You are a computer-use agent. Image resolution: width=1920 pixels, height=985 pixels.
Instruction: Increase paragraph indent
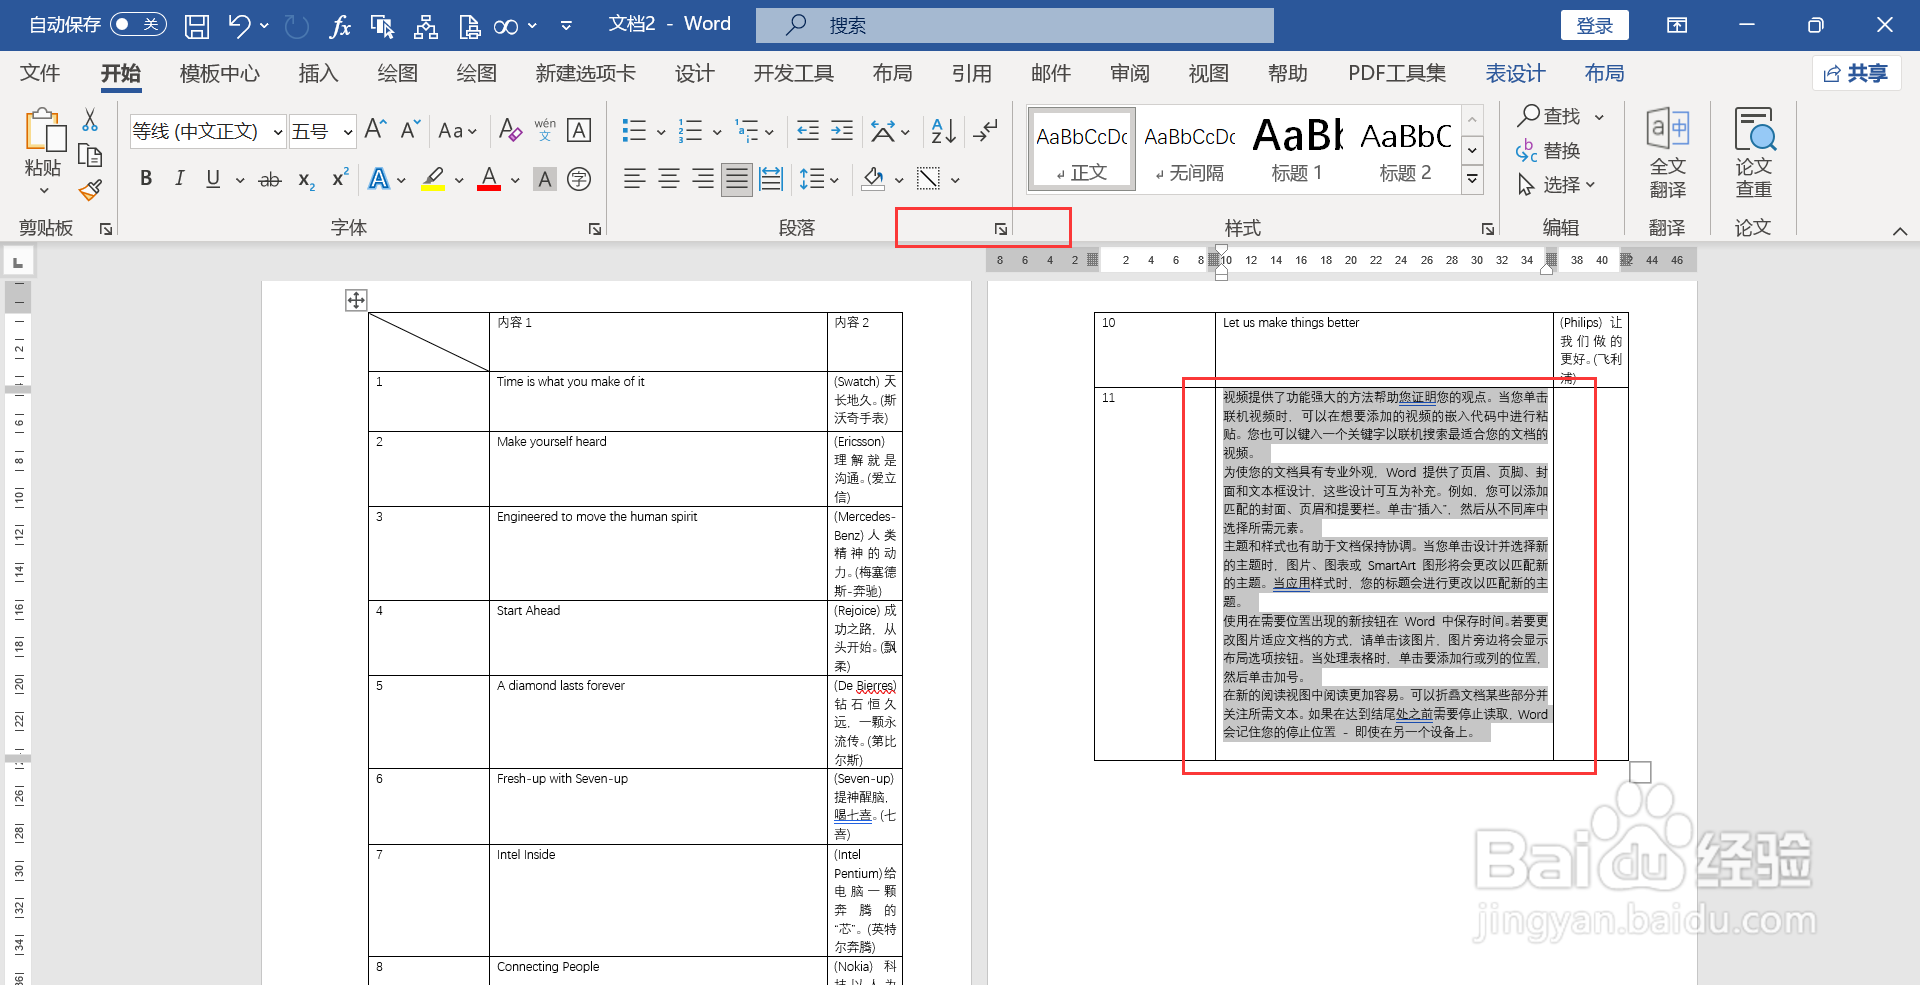[x=842, y=130]
